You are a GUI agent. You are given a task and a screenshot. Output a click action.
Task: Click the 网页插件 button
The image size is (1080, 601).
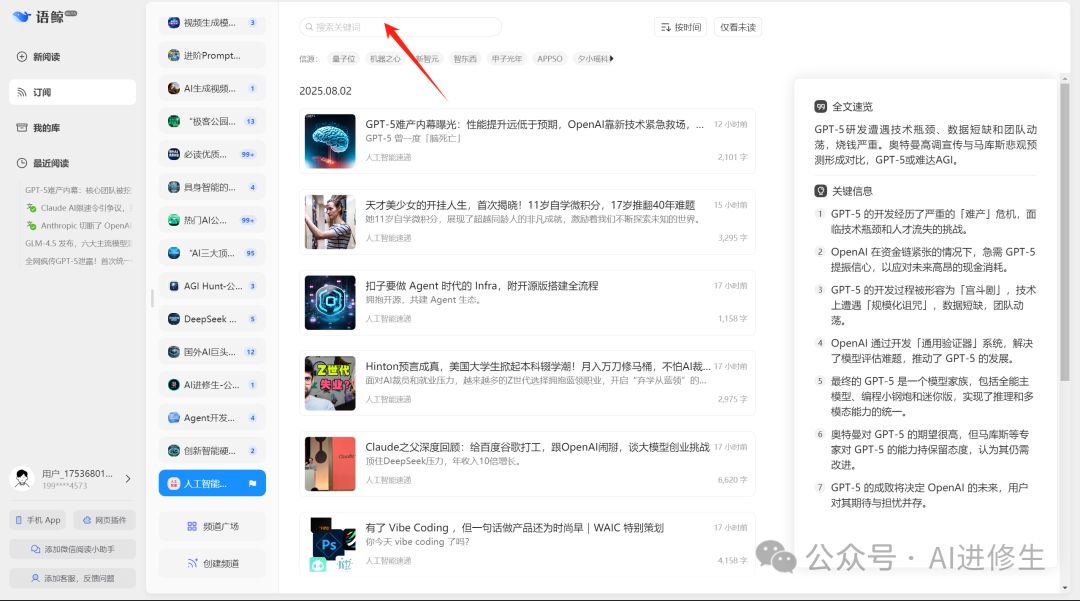point(105,520)
